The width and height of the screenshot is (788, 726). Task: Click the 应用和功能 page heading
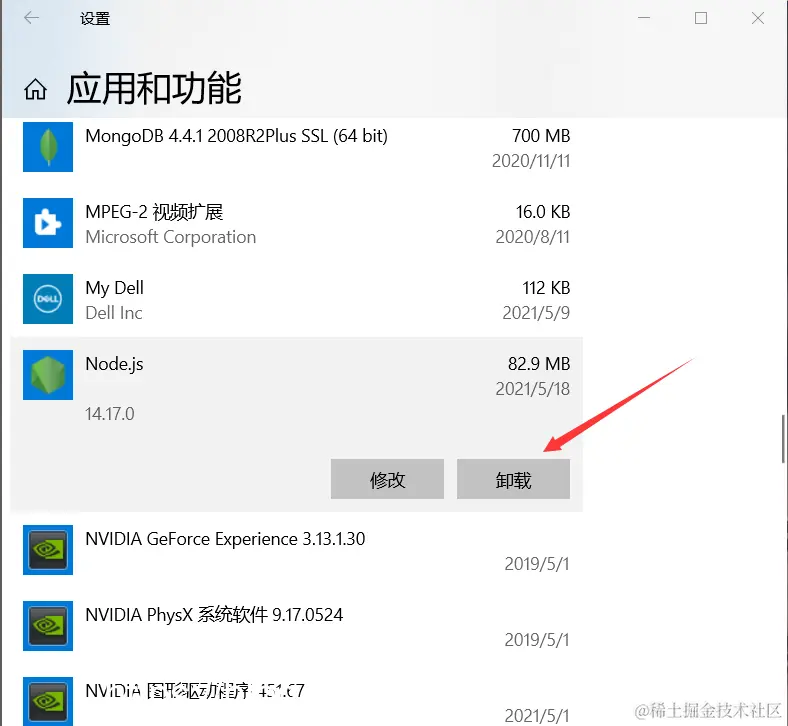click(154, 88)
